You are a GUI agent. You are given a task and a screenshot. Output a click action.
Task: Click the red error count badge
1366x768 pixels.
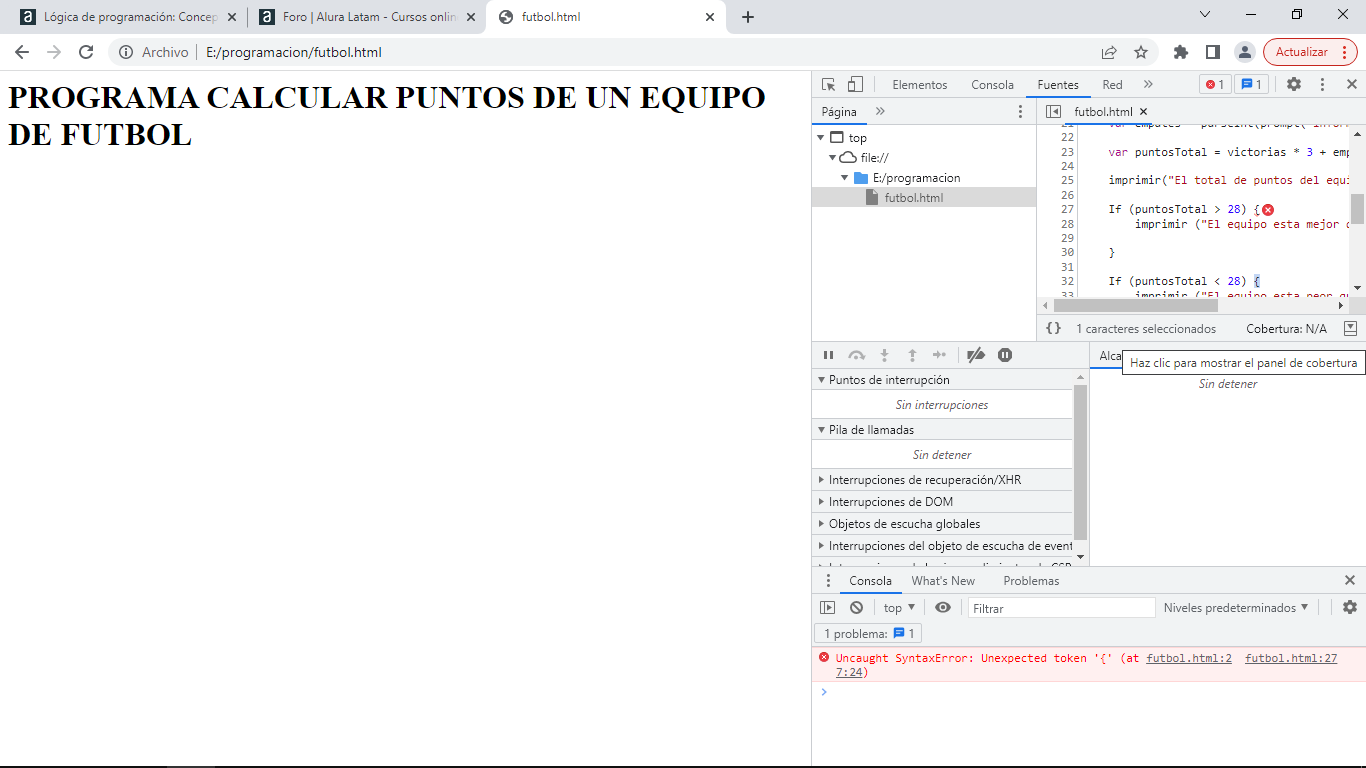tap(1215, 85)
